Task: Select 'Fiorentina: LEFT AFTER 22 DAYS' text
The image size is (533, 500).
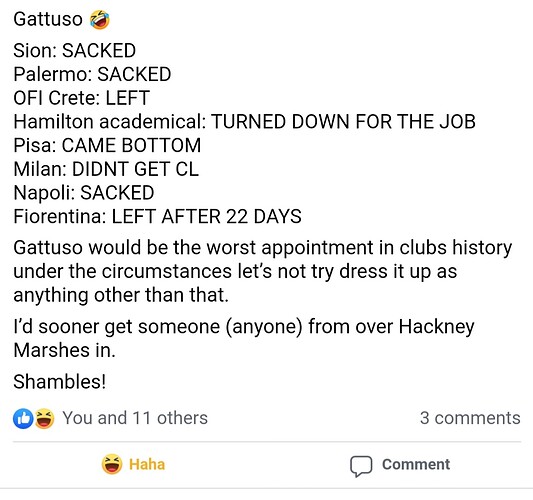Action: (x=157, y=217)
